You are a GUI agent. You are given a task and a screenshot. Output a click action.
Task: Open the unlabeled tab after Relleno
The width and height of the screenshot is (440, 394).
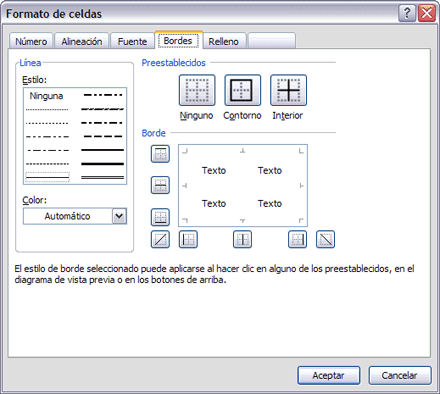click(271, 41)
